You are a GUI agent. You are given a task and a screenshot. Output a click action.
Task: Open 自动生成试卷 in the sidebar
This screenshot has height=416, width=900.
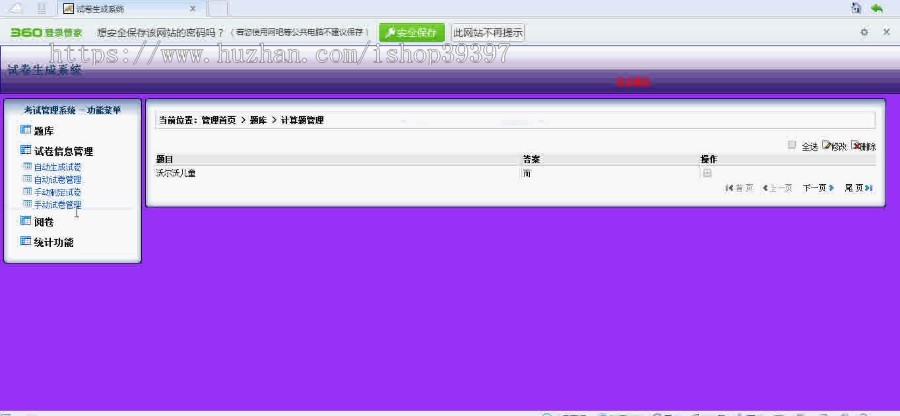(x=57, y=168)
